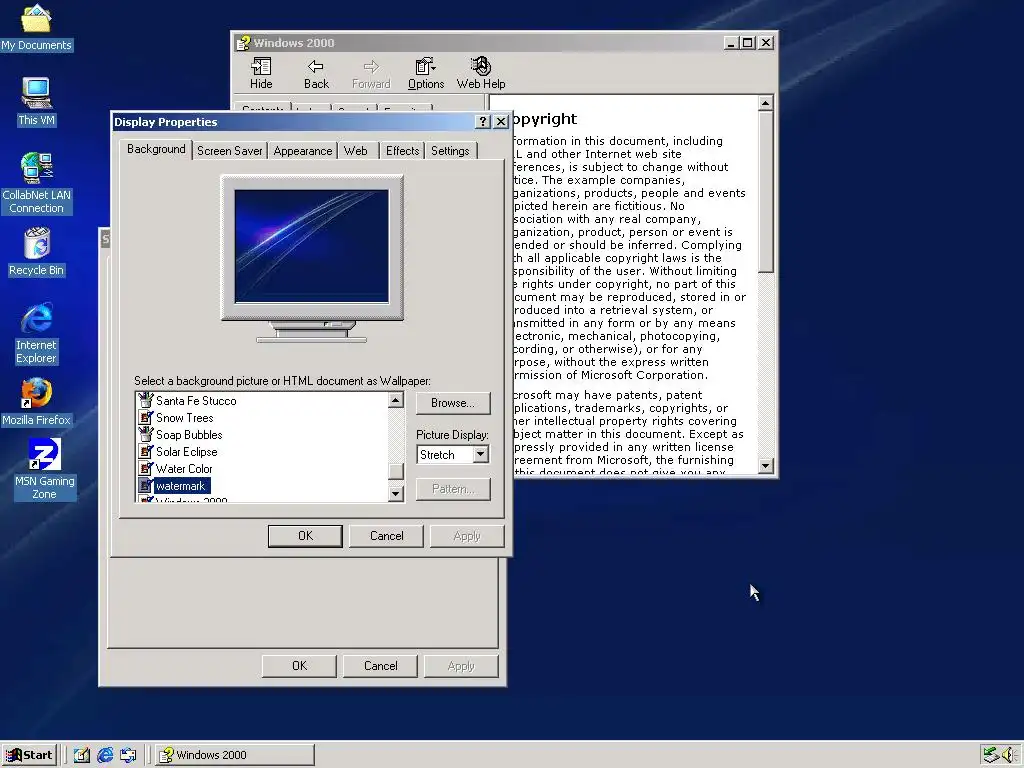Viewport: 1024px width, 768px height.
Task: Click the Hide toolbar button in Help
Action: 261,73
